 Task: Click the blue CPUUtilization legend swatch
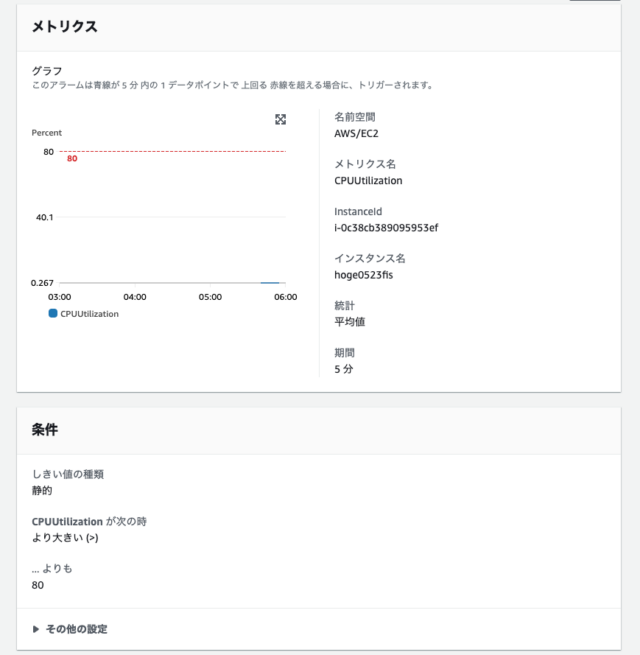tap(53, 313)
